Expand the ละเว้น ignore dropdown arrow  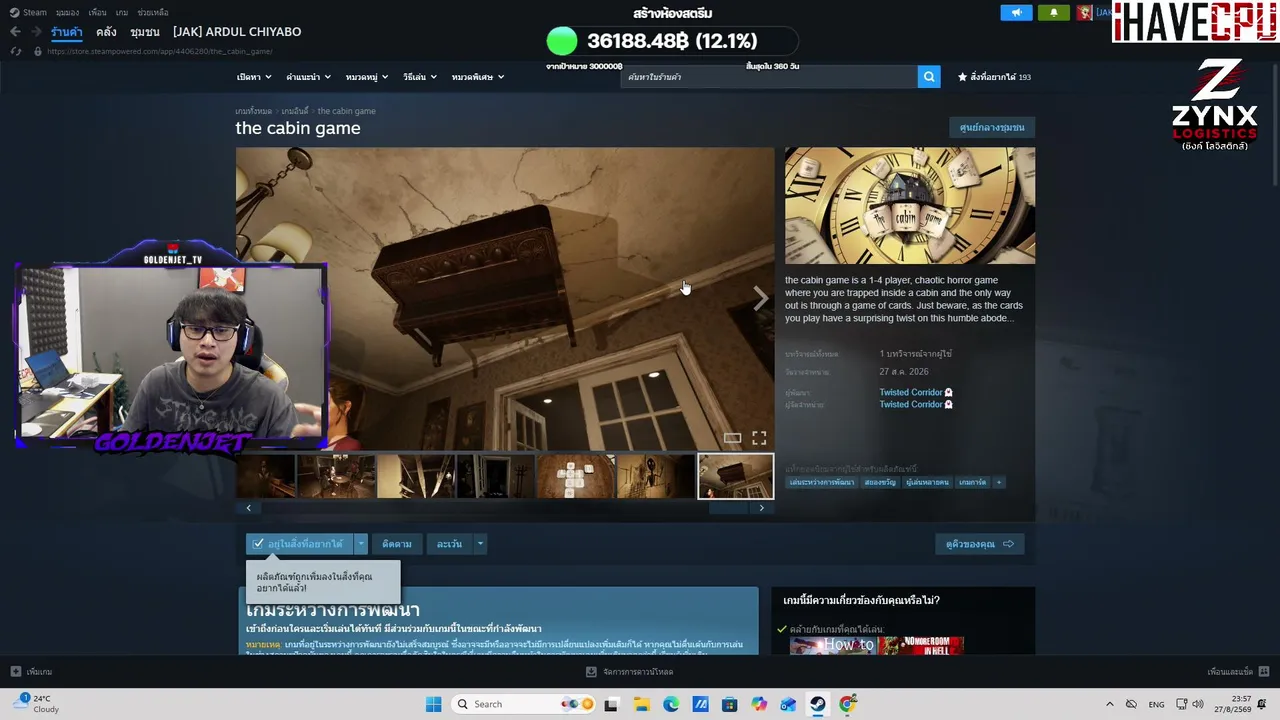(480, 544)
